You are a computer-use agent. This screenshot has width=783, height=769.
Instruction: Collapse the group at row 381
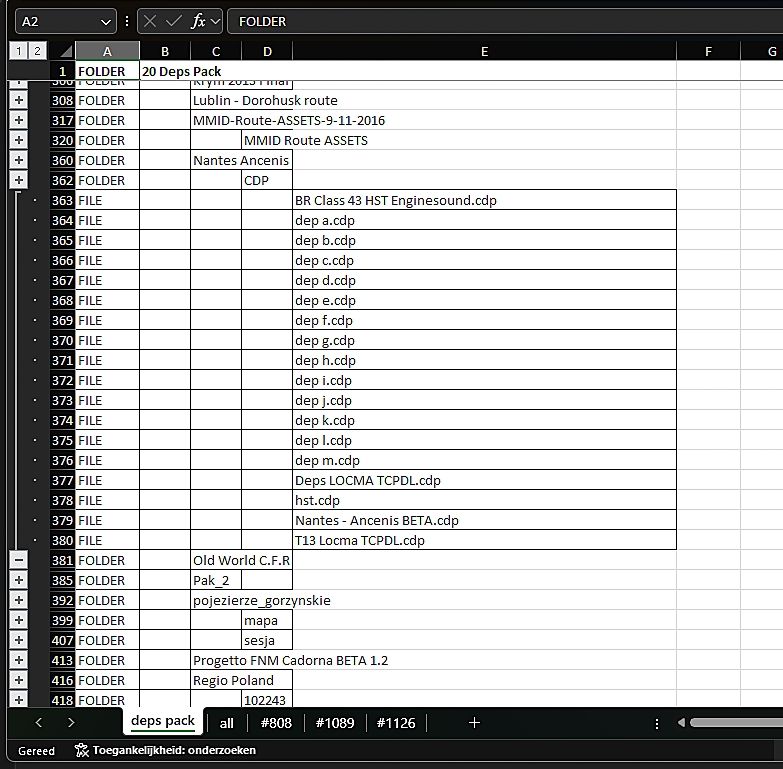coord(19,560)
